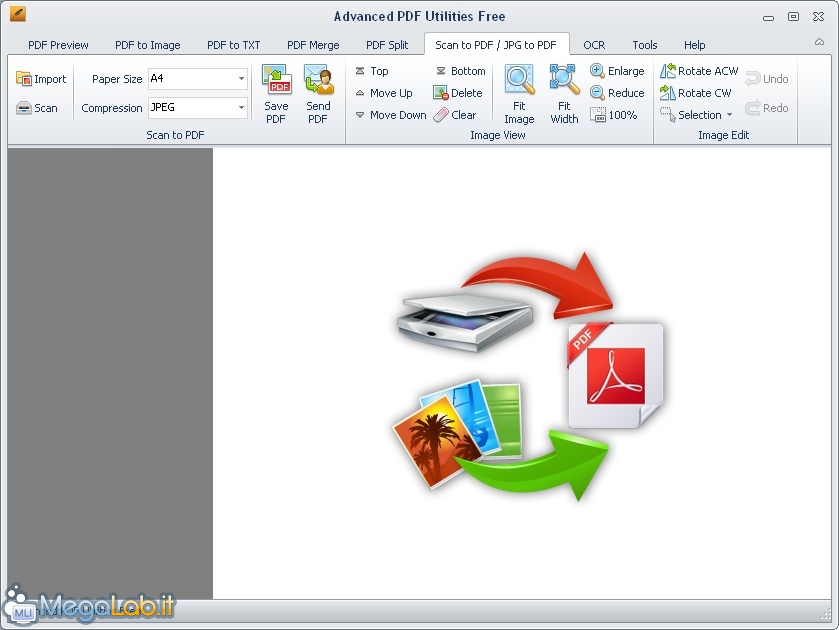Click the Redo arrow
The height and width of the screenshot is (630, 839).
(x=753, y=108)
